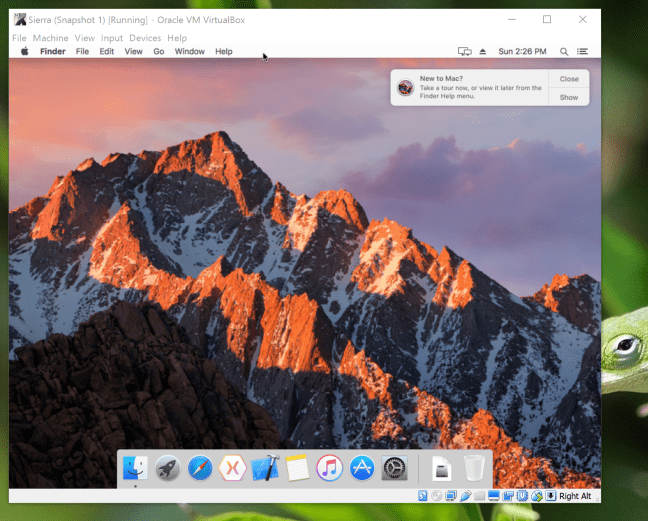Click Show on New to Mac notification
The image size is (648, 521).
coord(569,97)
